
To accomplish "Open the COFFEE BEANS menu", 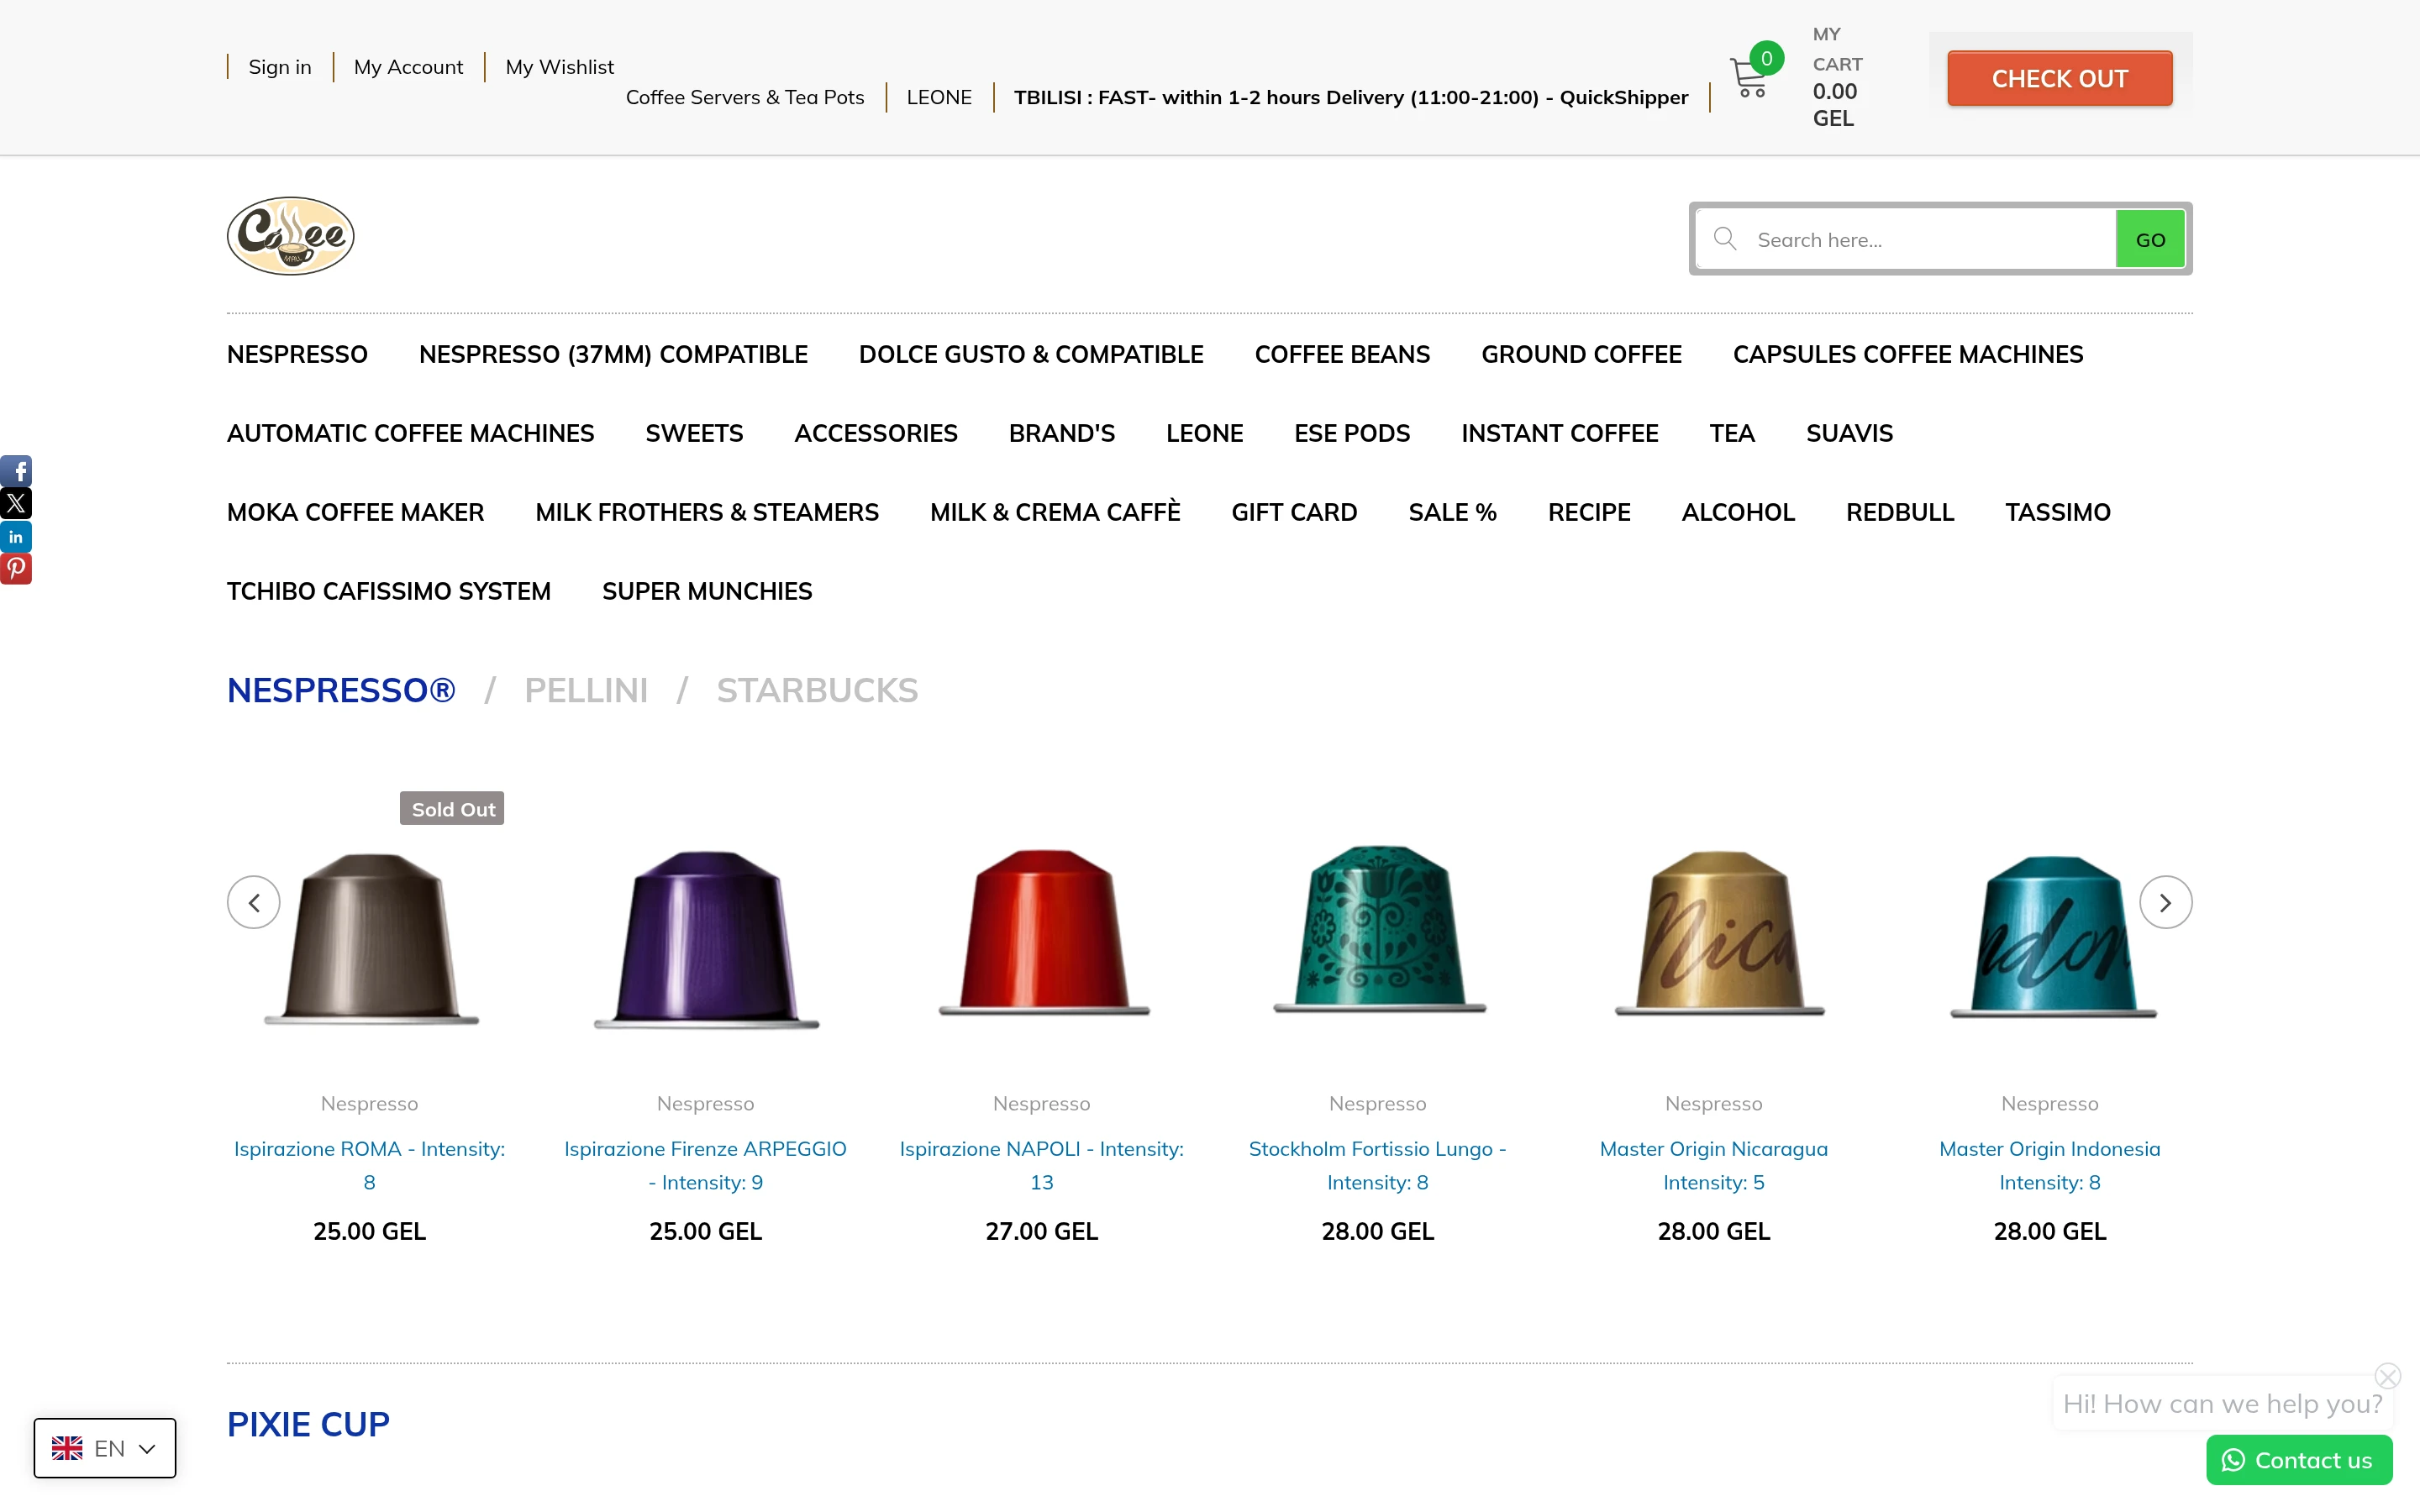I will pos(1342,354).
